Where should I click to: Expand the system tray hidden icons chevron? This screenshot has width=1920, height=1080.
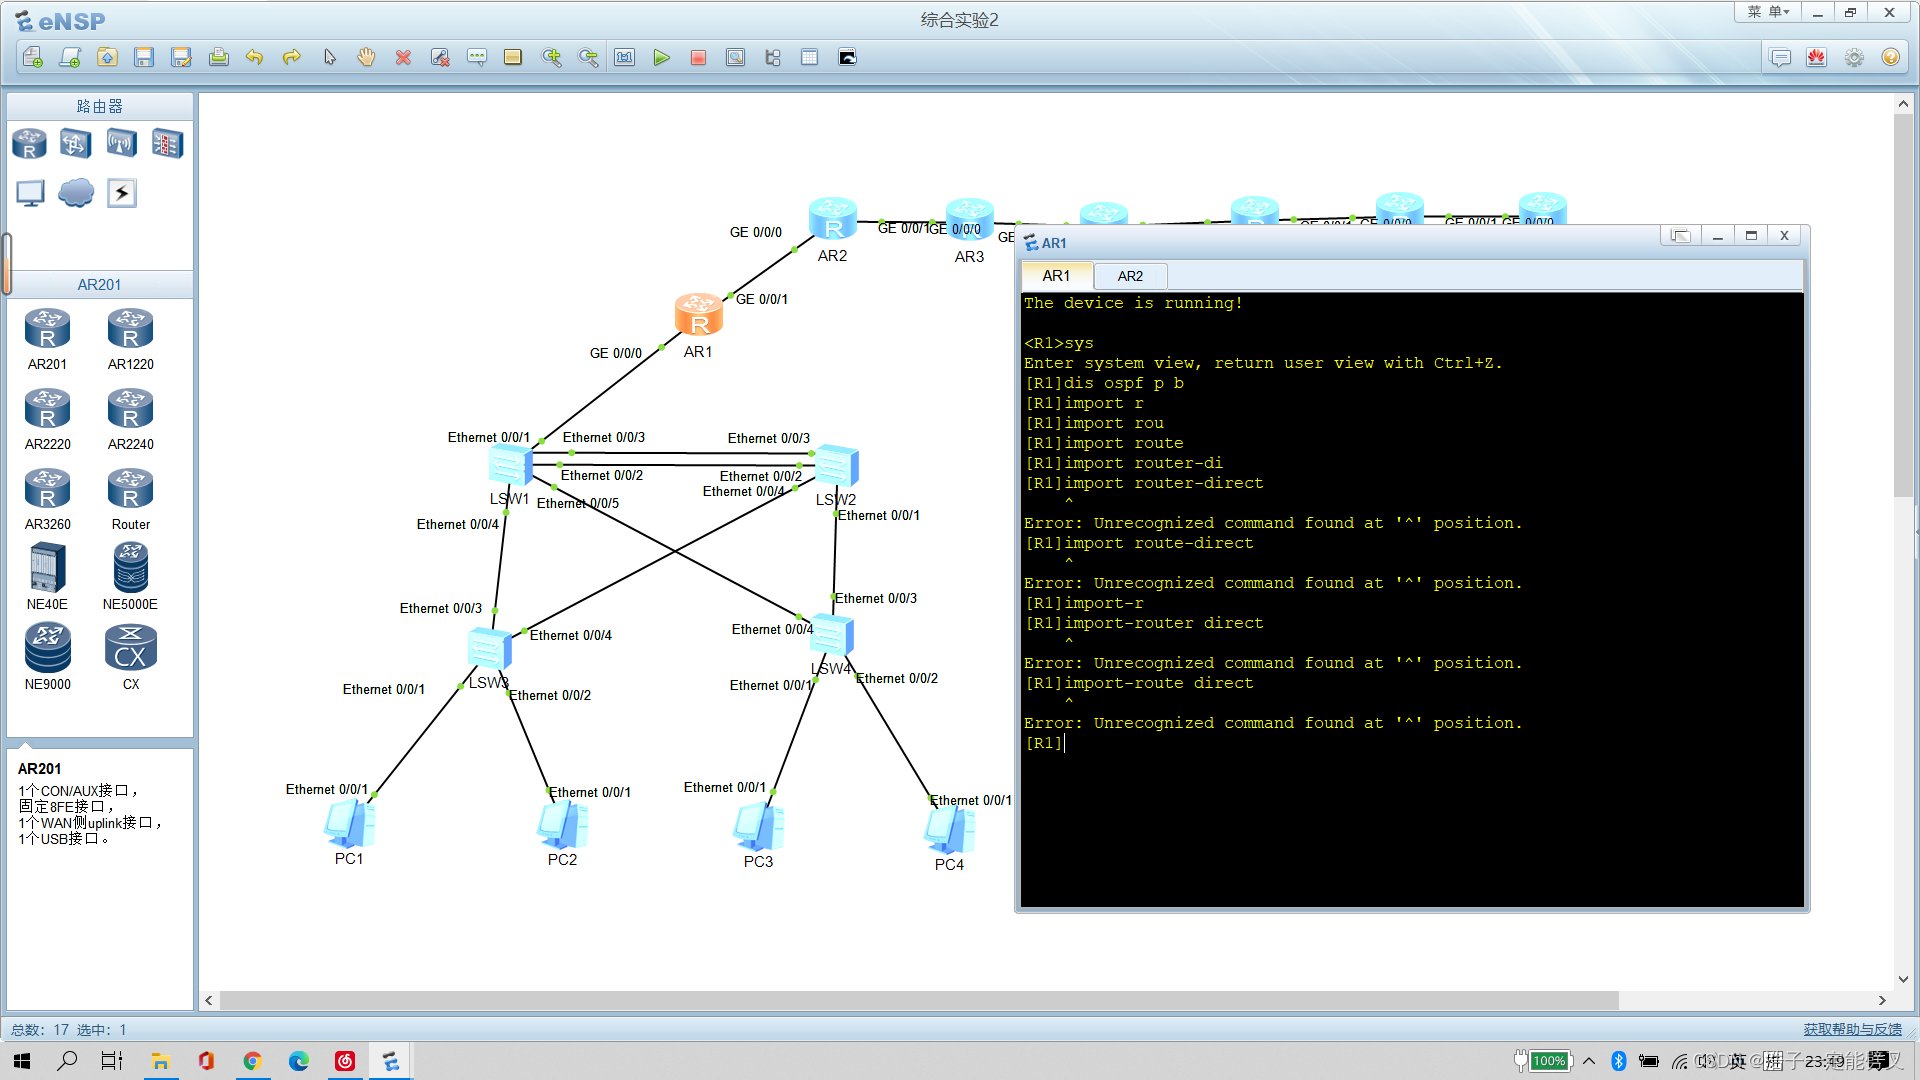point(1589,1061)
